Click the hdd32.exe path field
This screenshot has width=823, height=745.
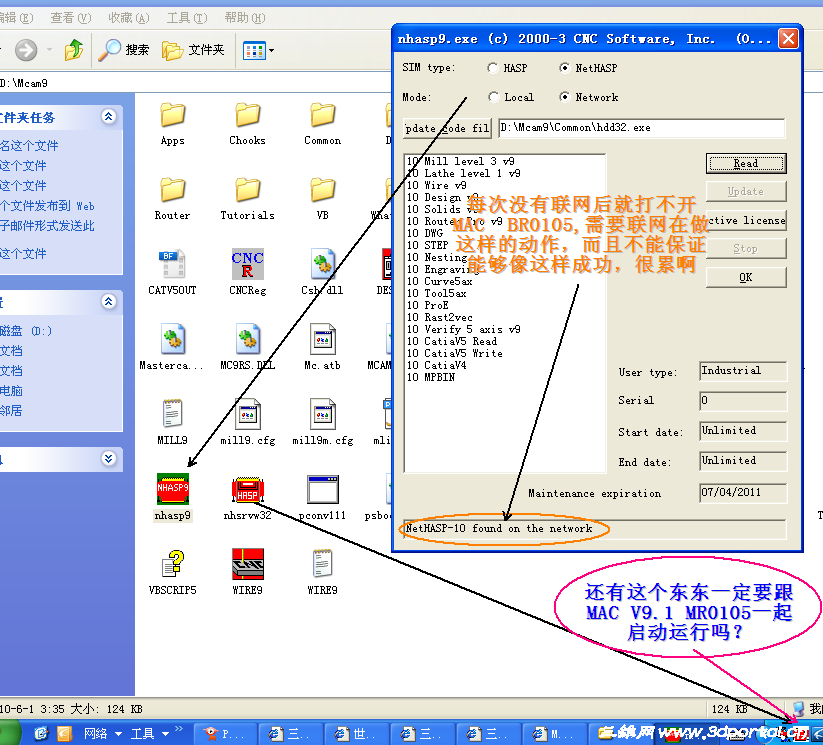click(x=641, y=128)
